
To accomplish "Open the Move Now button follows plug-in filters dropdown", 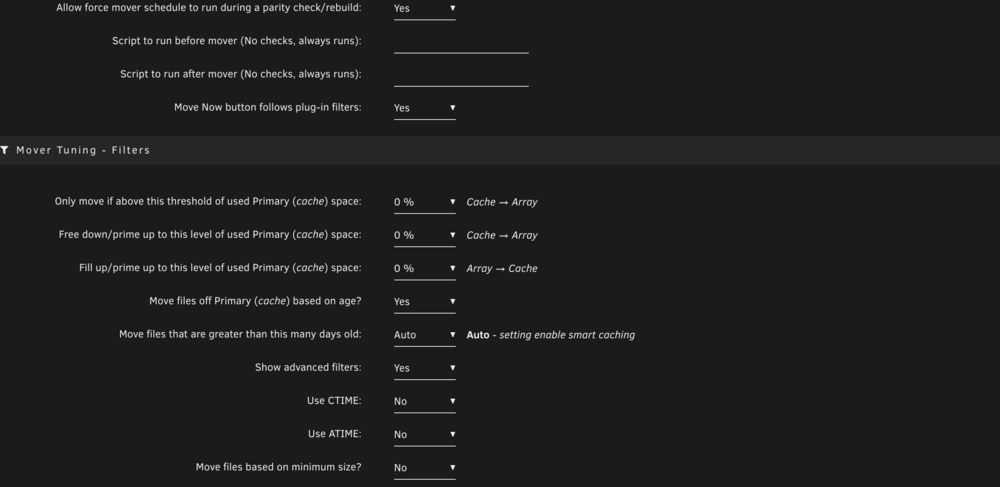I will (x=425, y=108).
